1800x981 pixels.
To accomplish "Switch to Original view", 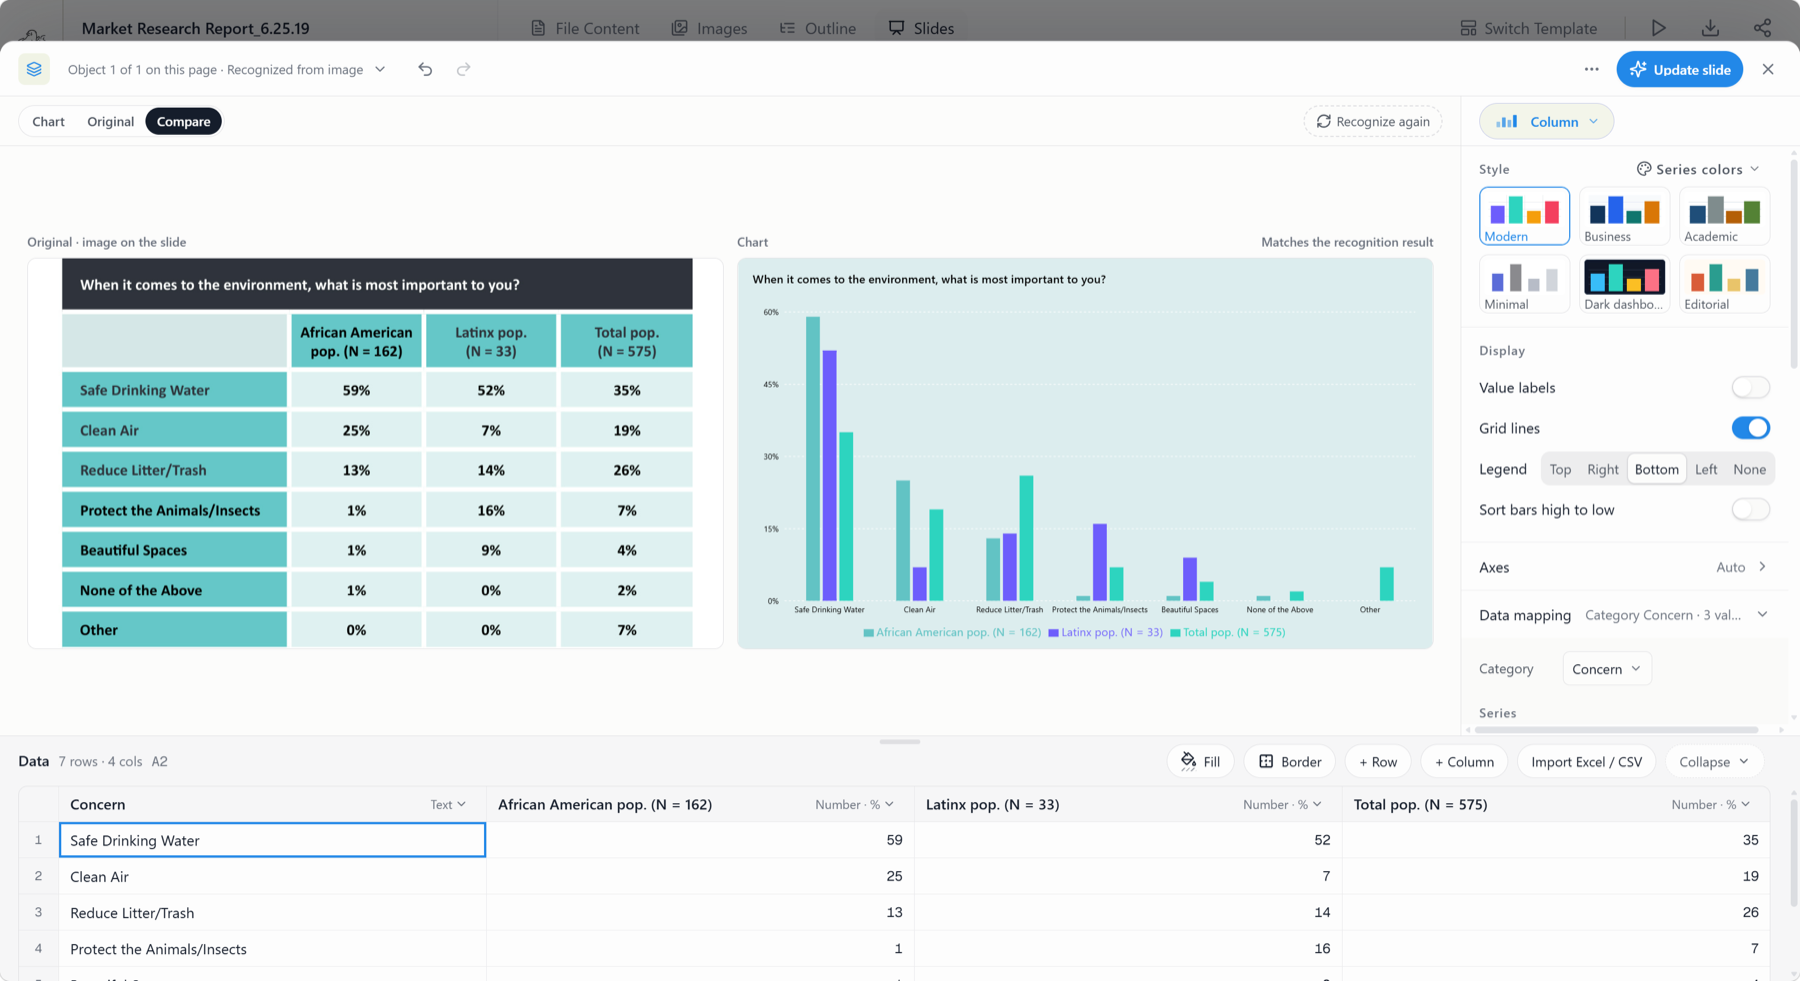I will 110,121.
